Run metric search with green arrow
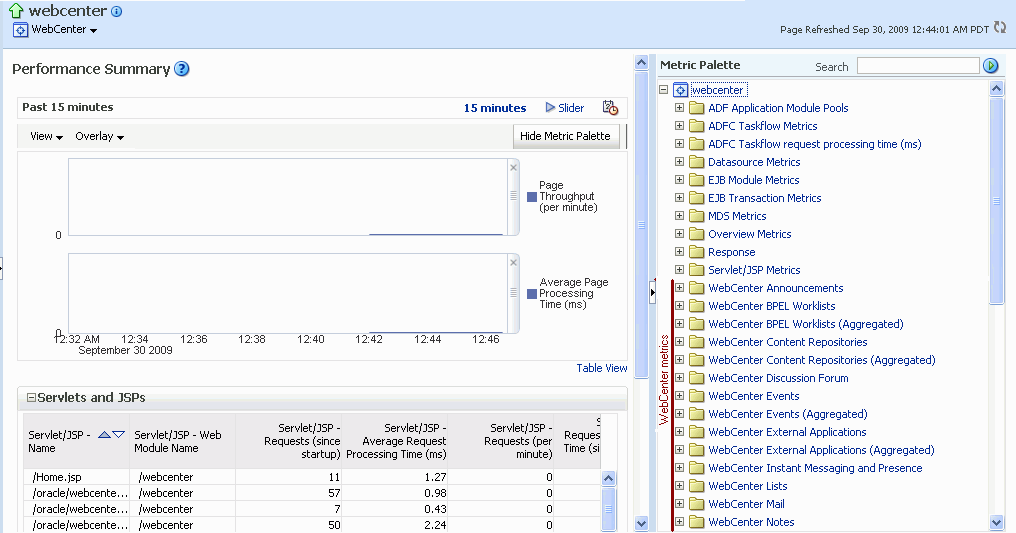This screenshot has width=1016, height=533. point(991,66)
